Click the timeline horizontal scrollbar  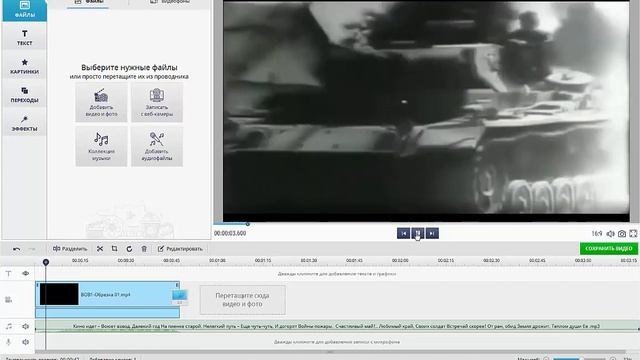pyautogui.click(x=330, y=351)
